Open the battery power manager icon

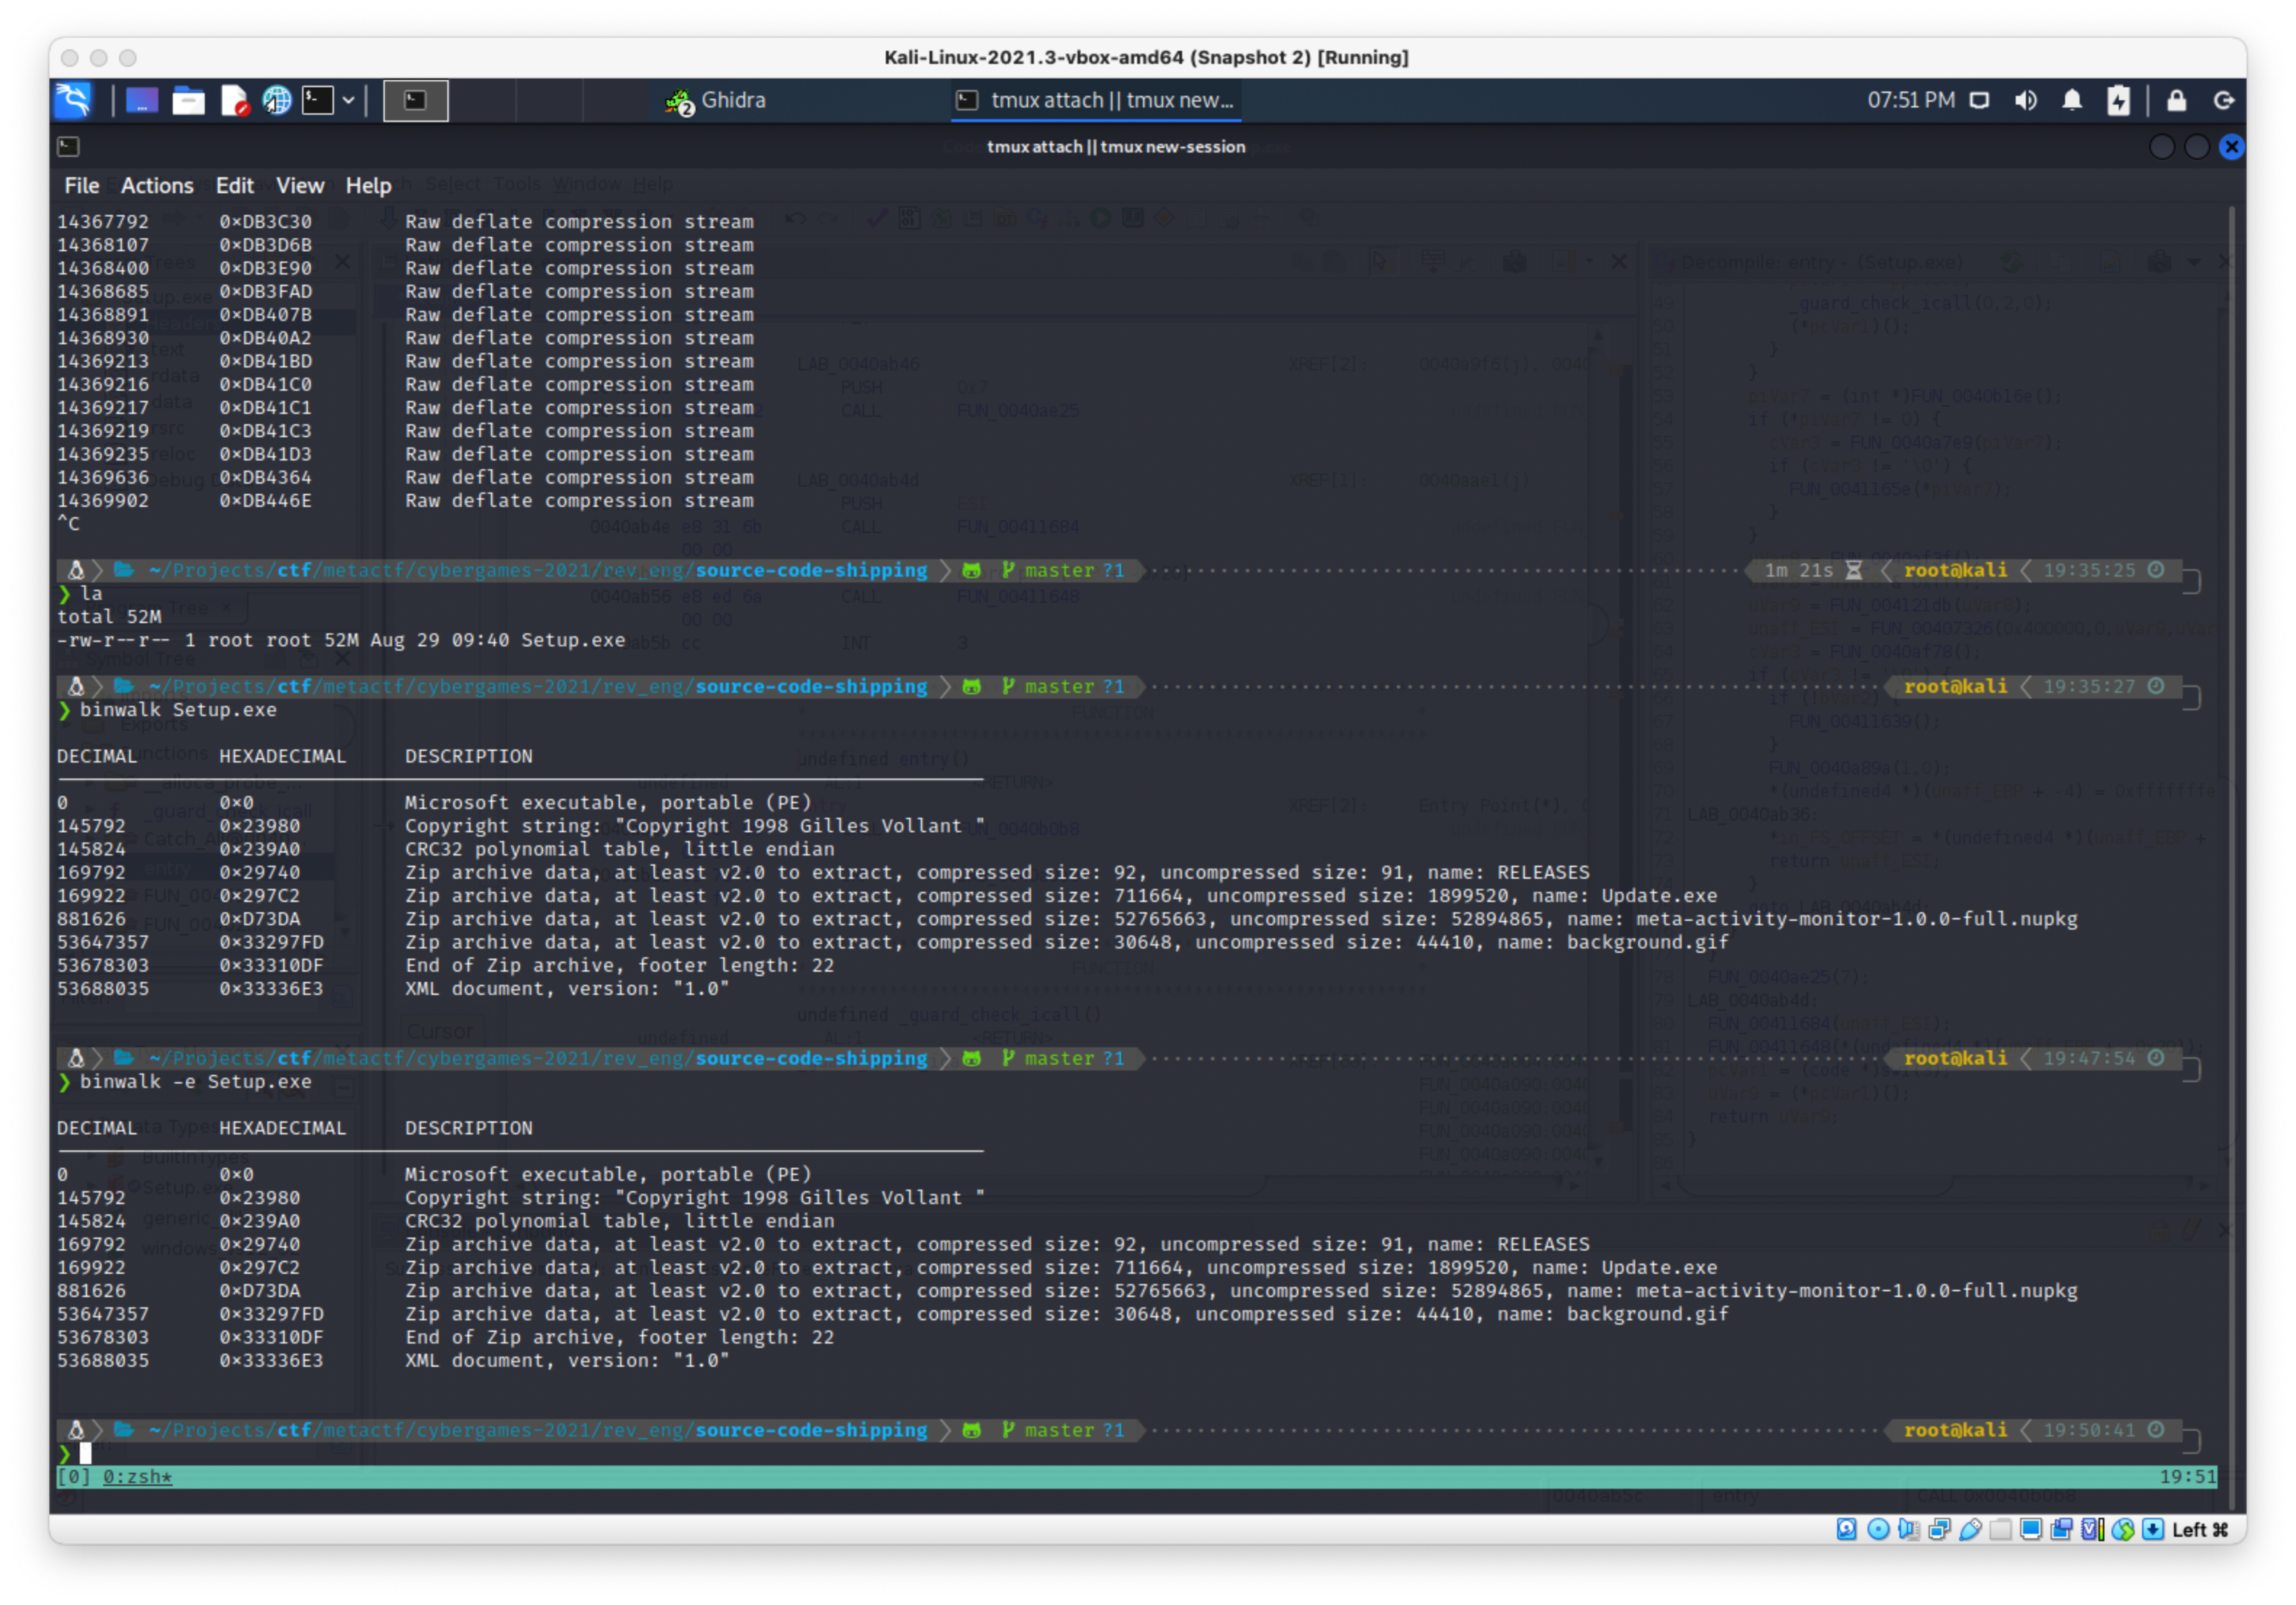tap(2119, 100)
